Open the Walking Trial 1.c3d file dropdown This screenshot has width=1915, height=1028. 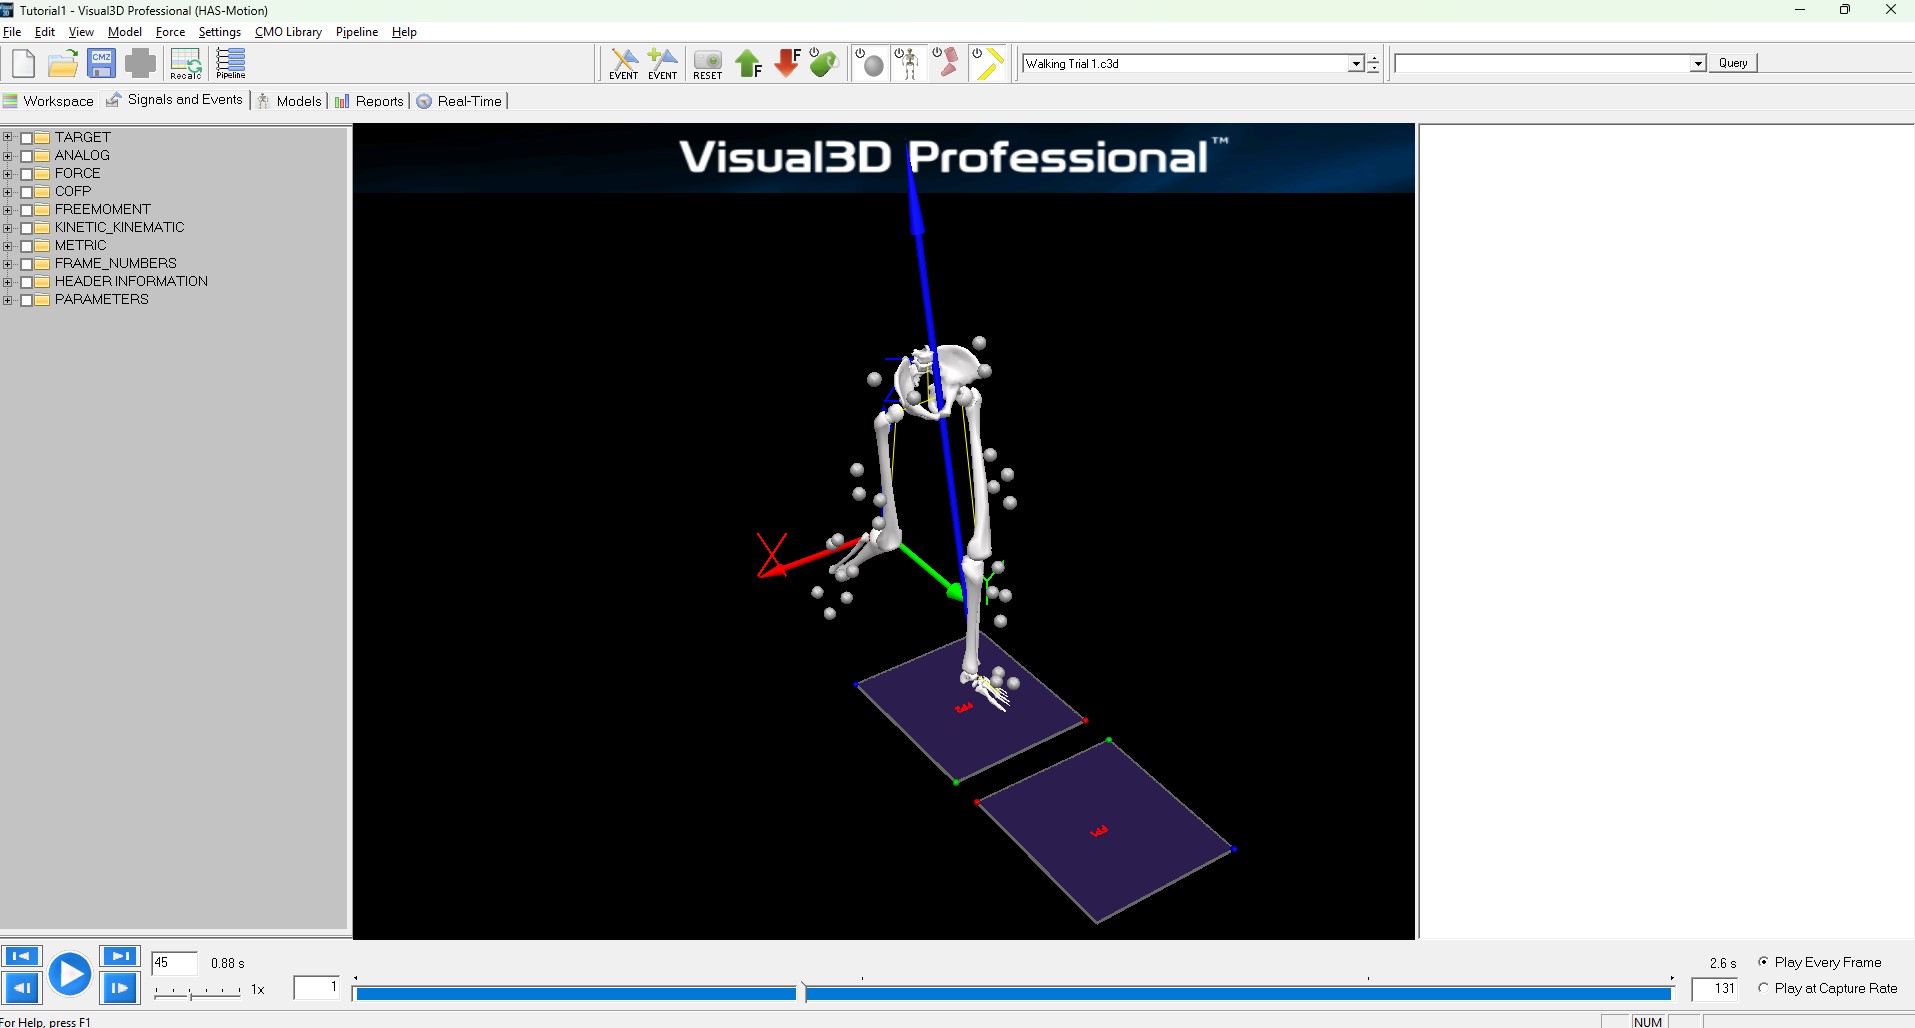pyautogui.click(x=1356, y=64)
